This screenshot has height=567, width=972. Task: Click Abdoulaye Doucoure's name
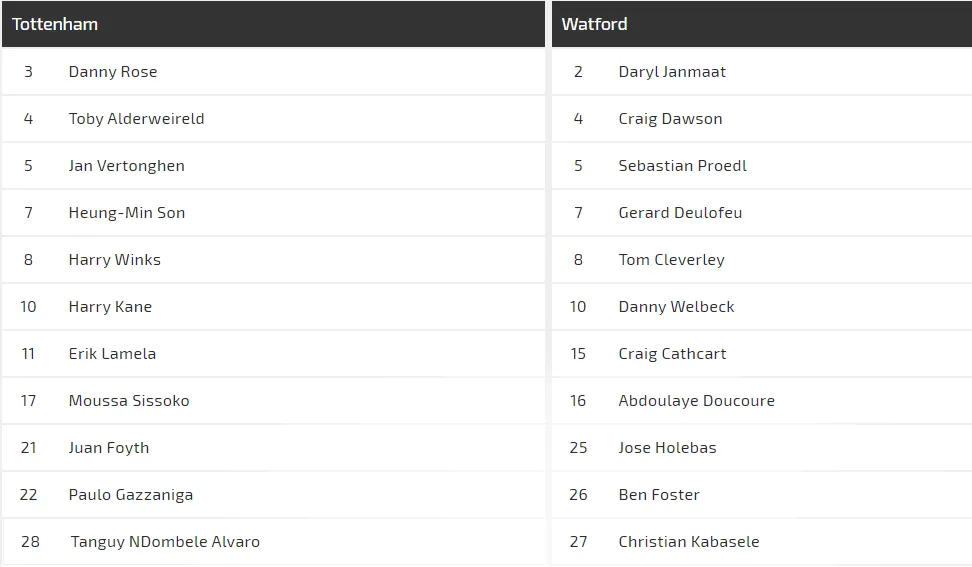pyautogui.click(x=696, y=401)
